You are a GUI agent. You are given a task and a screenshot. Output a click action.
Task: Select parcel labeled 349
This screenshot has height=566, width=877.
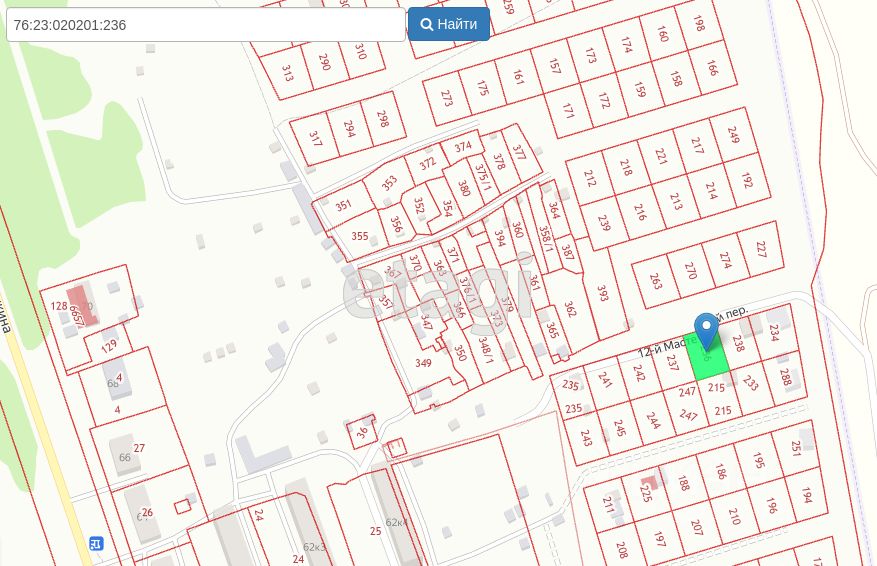(423, 363)
